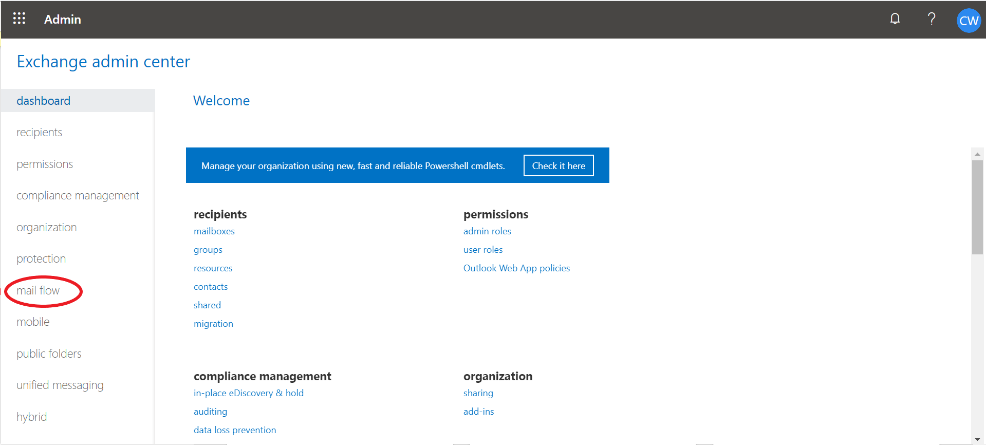Click the help question mark icon
The image size is (986, 445).
931,19
